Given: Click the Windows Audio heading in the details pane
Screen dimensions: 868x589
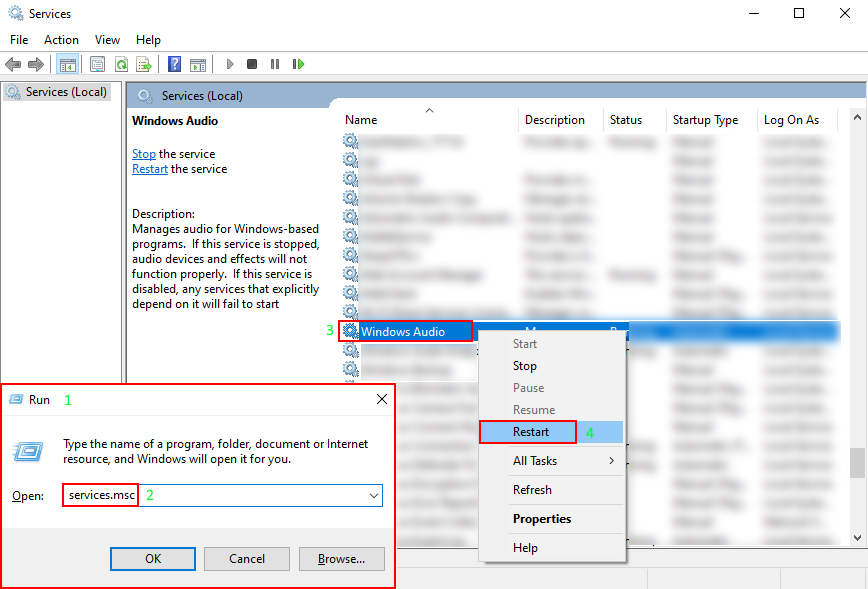Looking at the screenshot, I should coord(175,121).
